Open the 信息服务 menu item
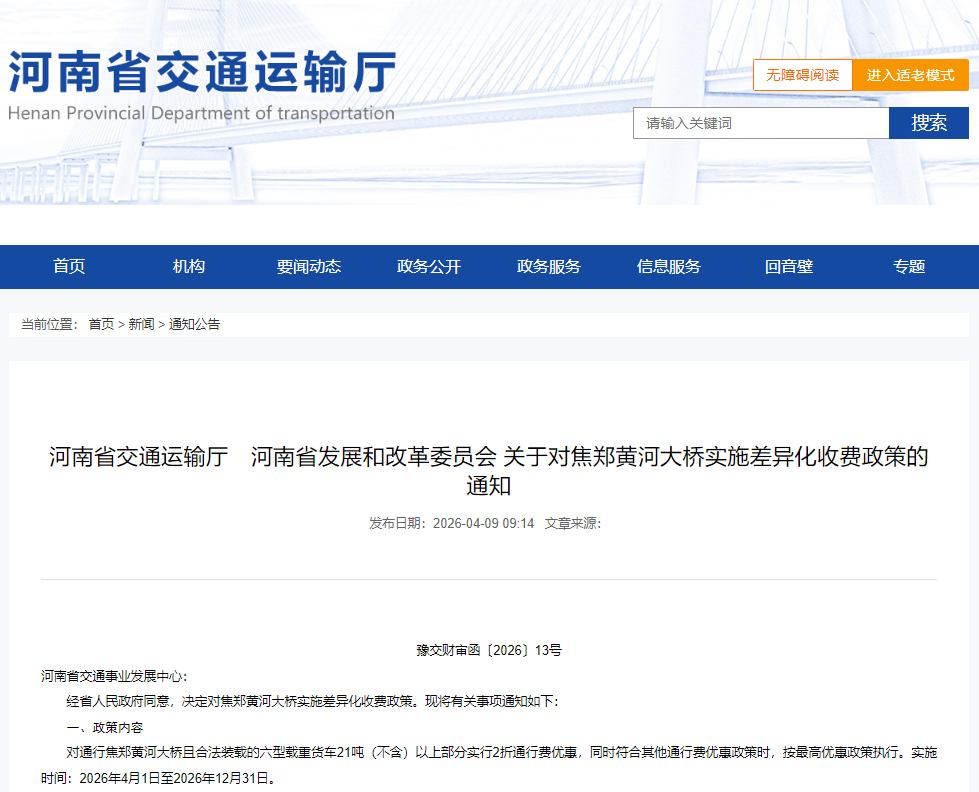979x792 pixels. click(670, 267)
